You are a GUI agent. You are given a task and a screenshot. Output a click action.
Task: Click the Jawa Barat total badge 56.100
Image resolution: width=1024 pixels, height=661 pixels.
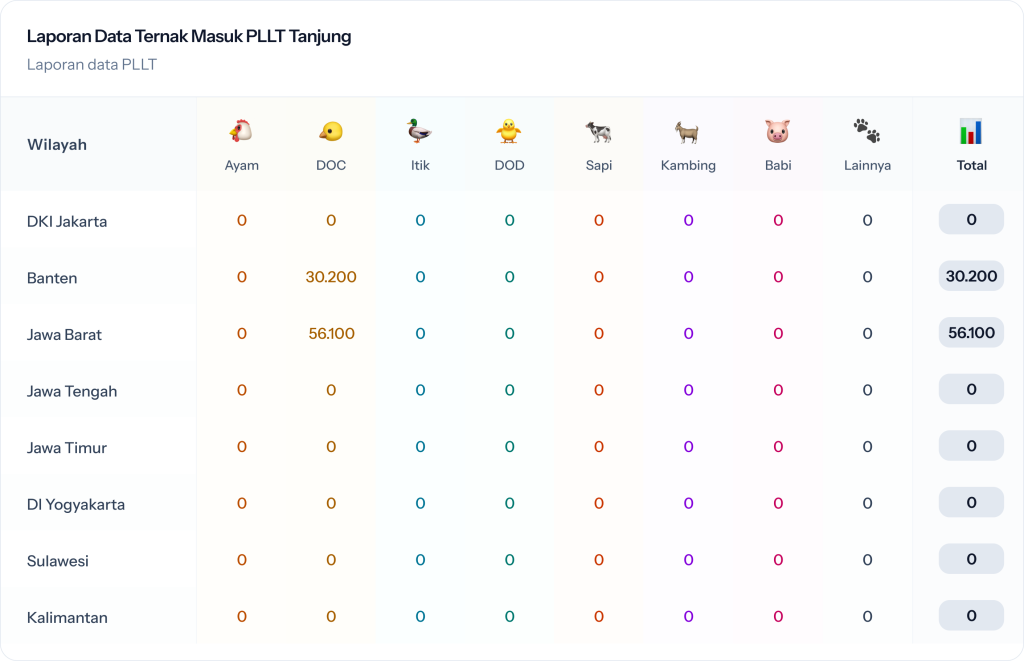click(x=971, y=333)
